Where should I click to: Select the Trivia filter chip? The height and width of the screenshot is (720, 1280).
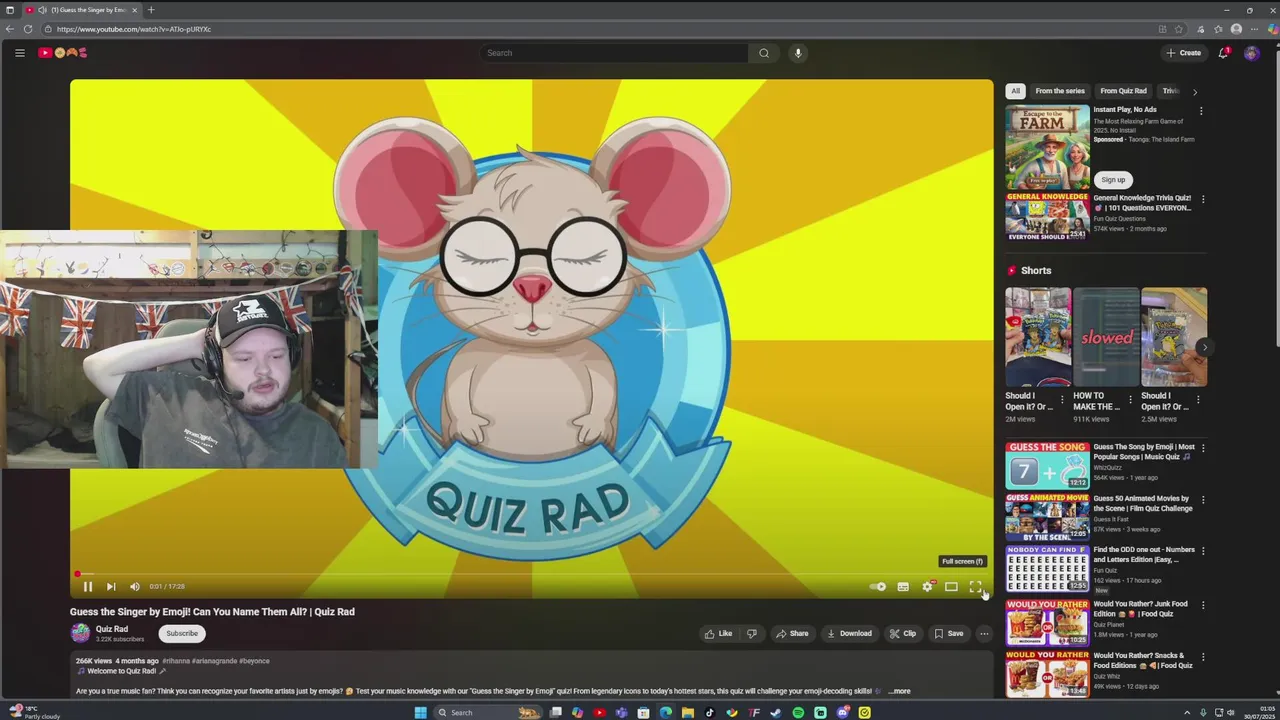coord(1170,91)
